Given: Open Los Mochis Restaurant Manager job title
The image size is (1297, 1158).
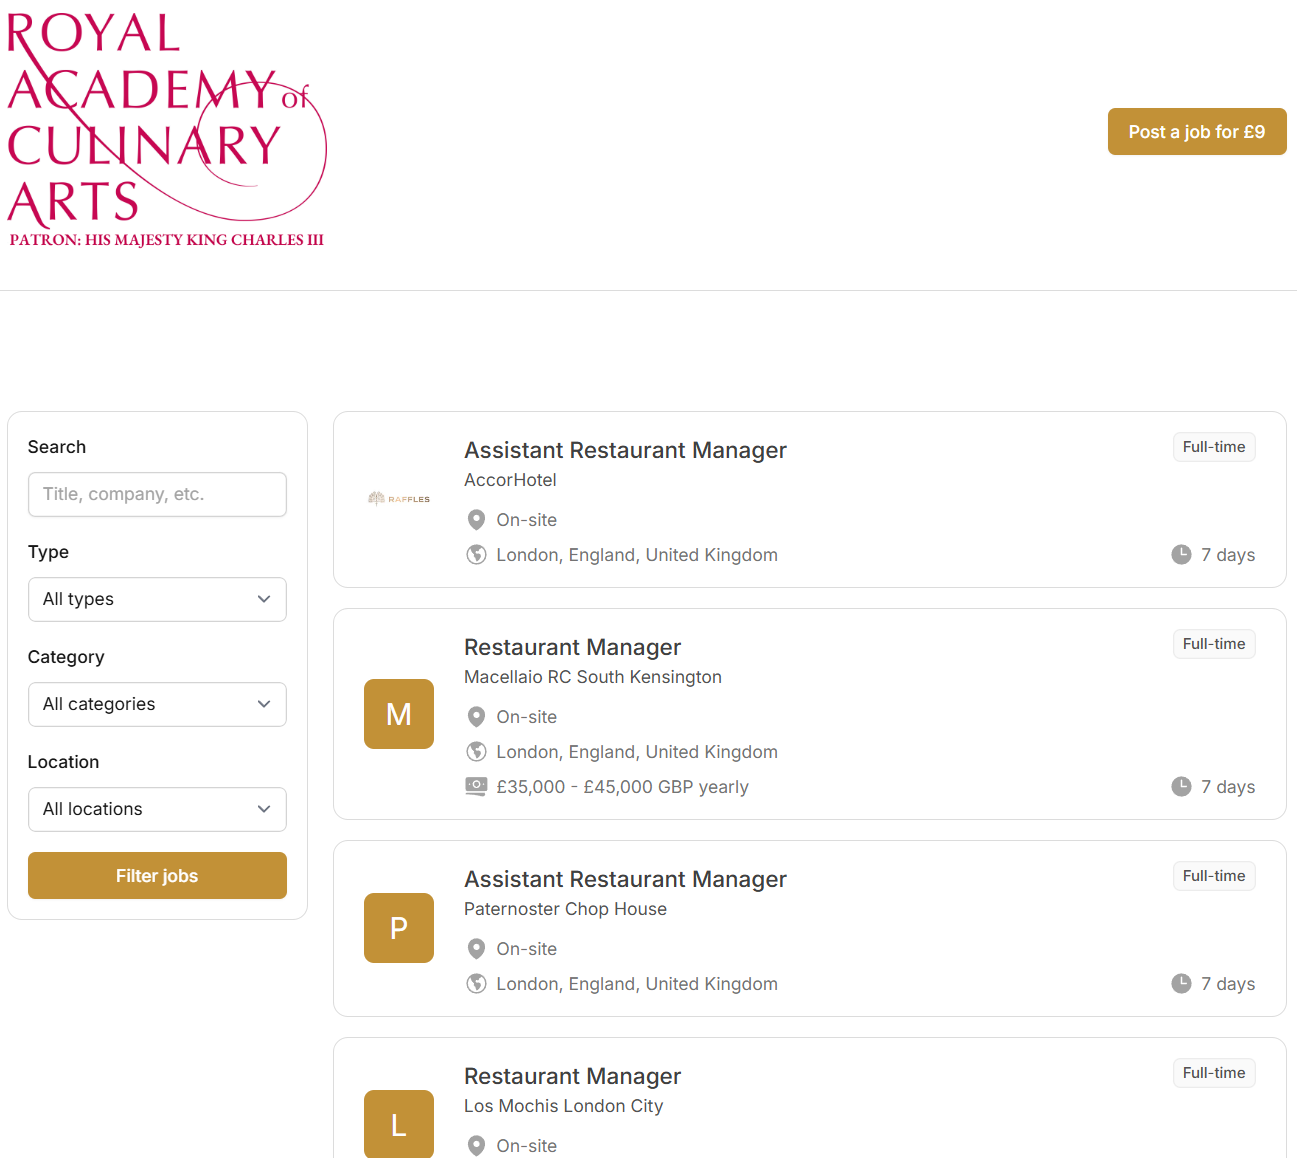Looking at the screenshot, I should [572, 1076].
